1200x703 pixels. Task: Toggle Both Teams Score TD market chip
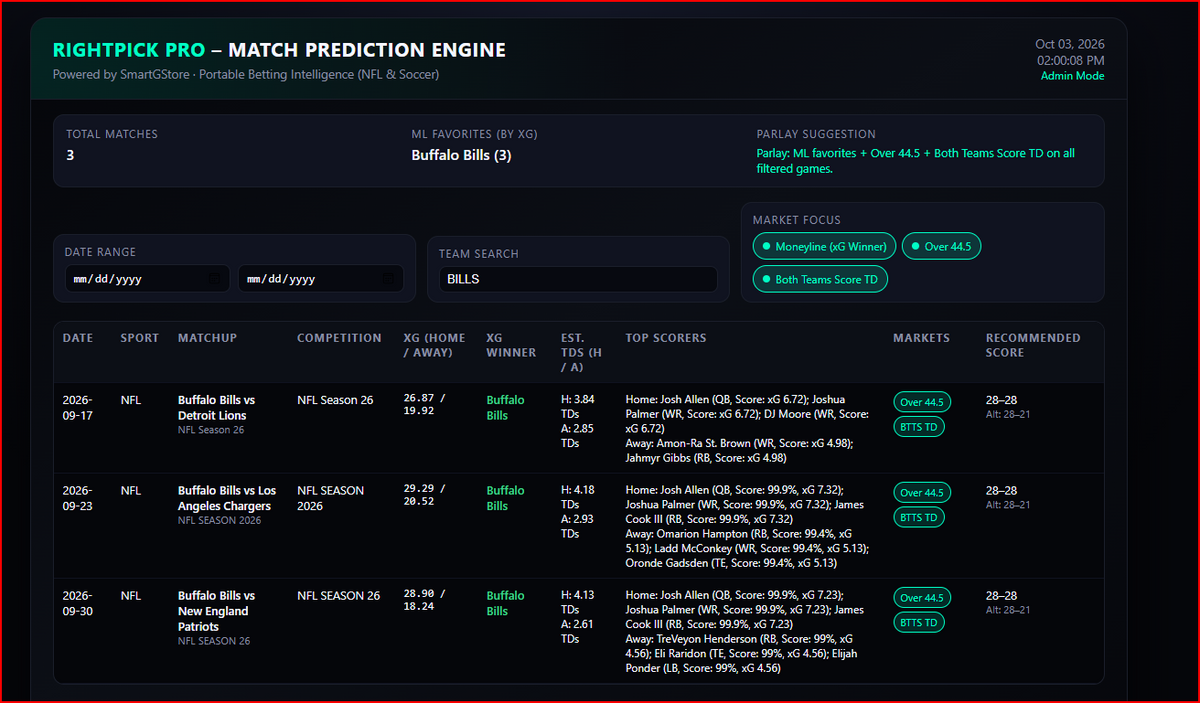[820, 279]
